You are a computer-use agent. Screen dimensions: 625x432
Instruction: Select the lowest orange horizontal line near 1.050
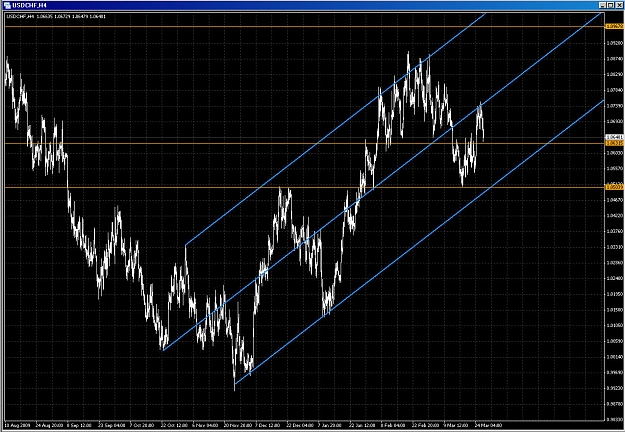point(305,187)
